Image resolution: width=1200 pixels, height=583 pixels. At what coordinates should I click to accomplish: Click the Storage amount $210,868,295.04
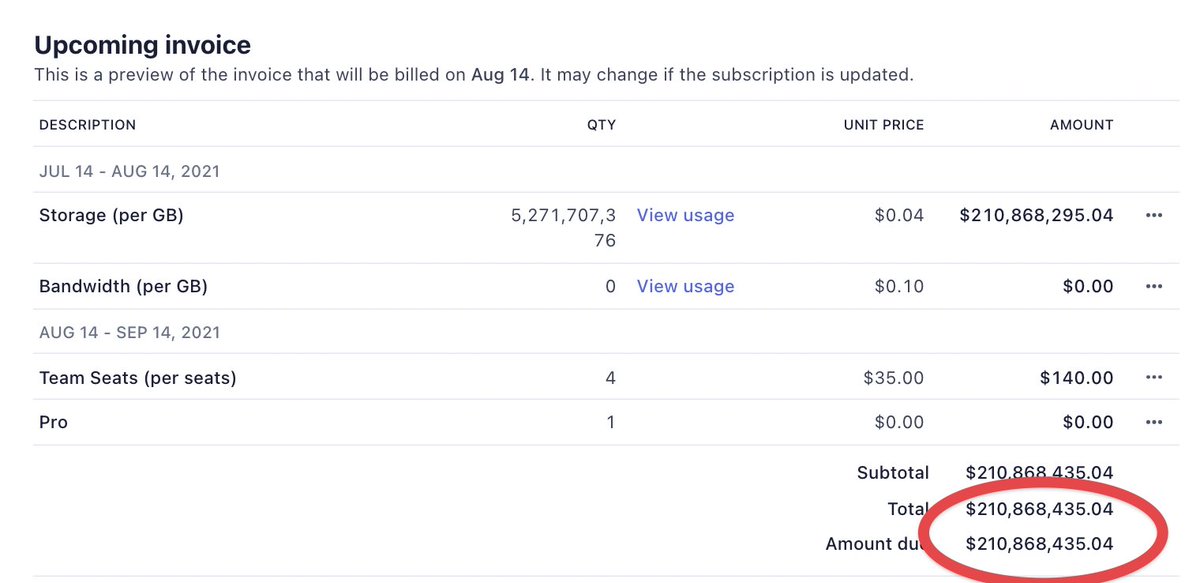coord(1036,215)
